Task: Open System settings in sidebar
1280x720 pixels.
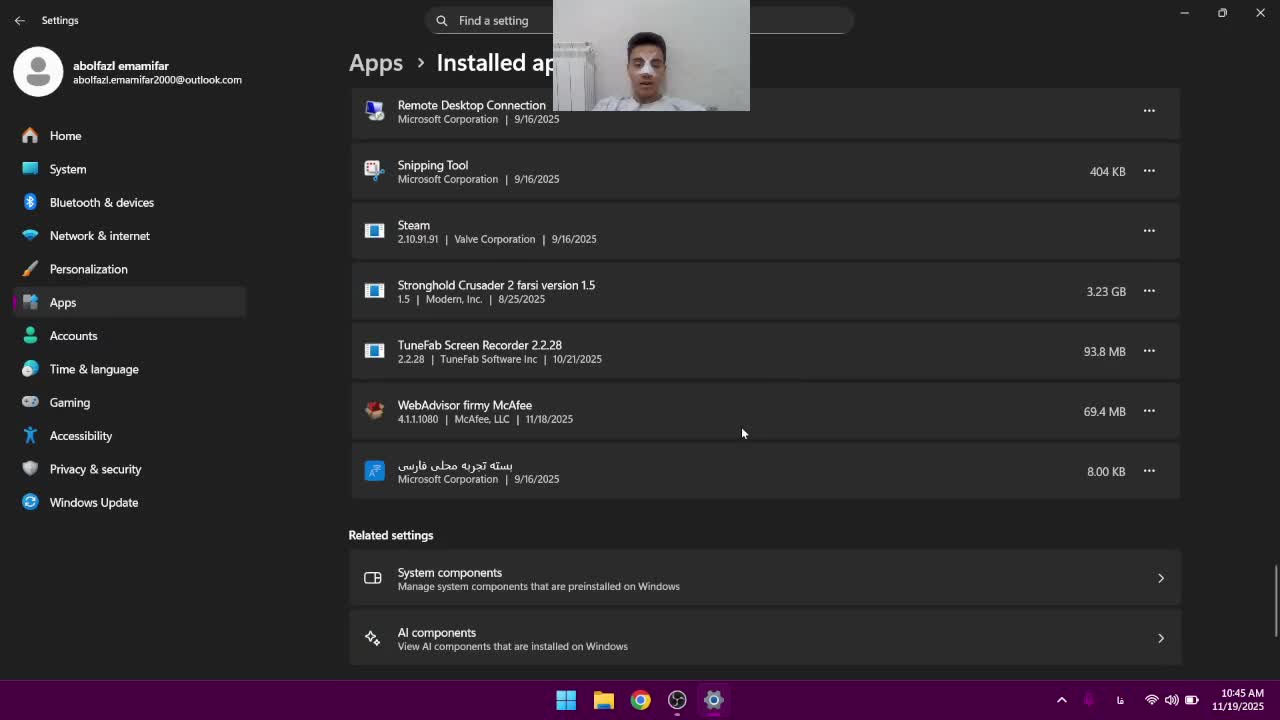Action: 130,169
